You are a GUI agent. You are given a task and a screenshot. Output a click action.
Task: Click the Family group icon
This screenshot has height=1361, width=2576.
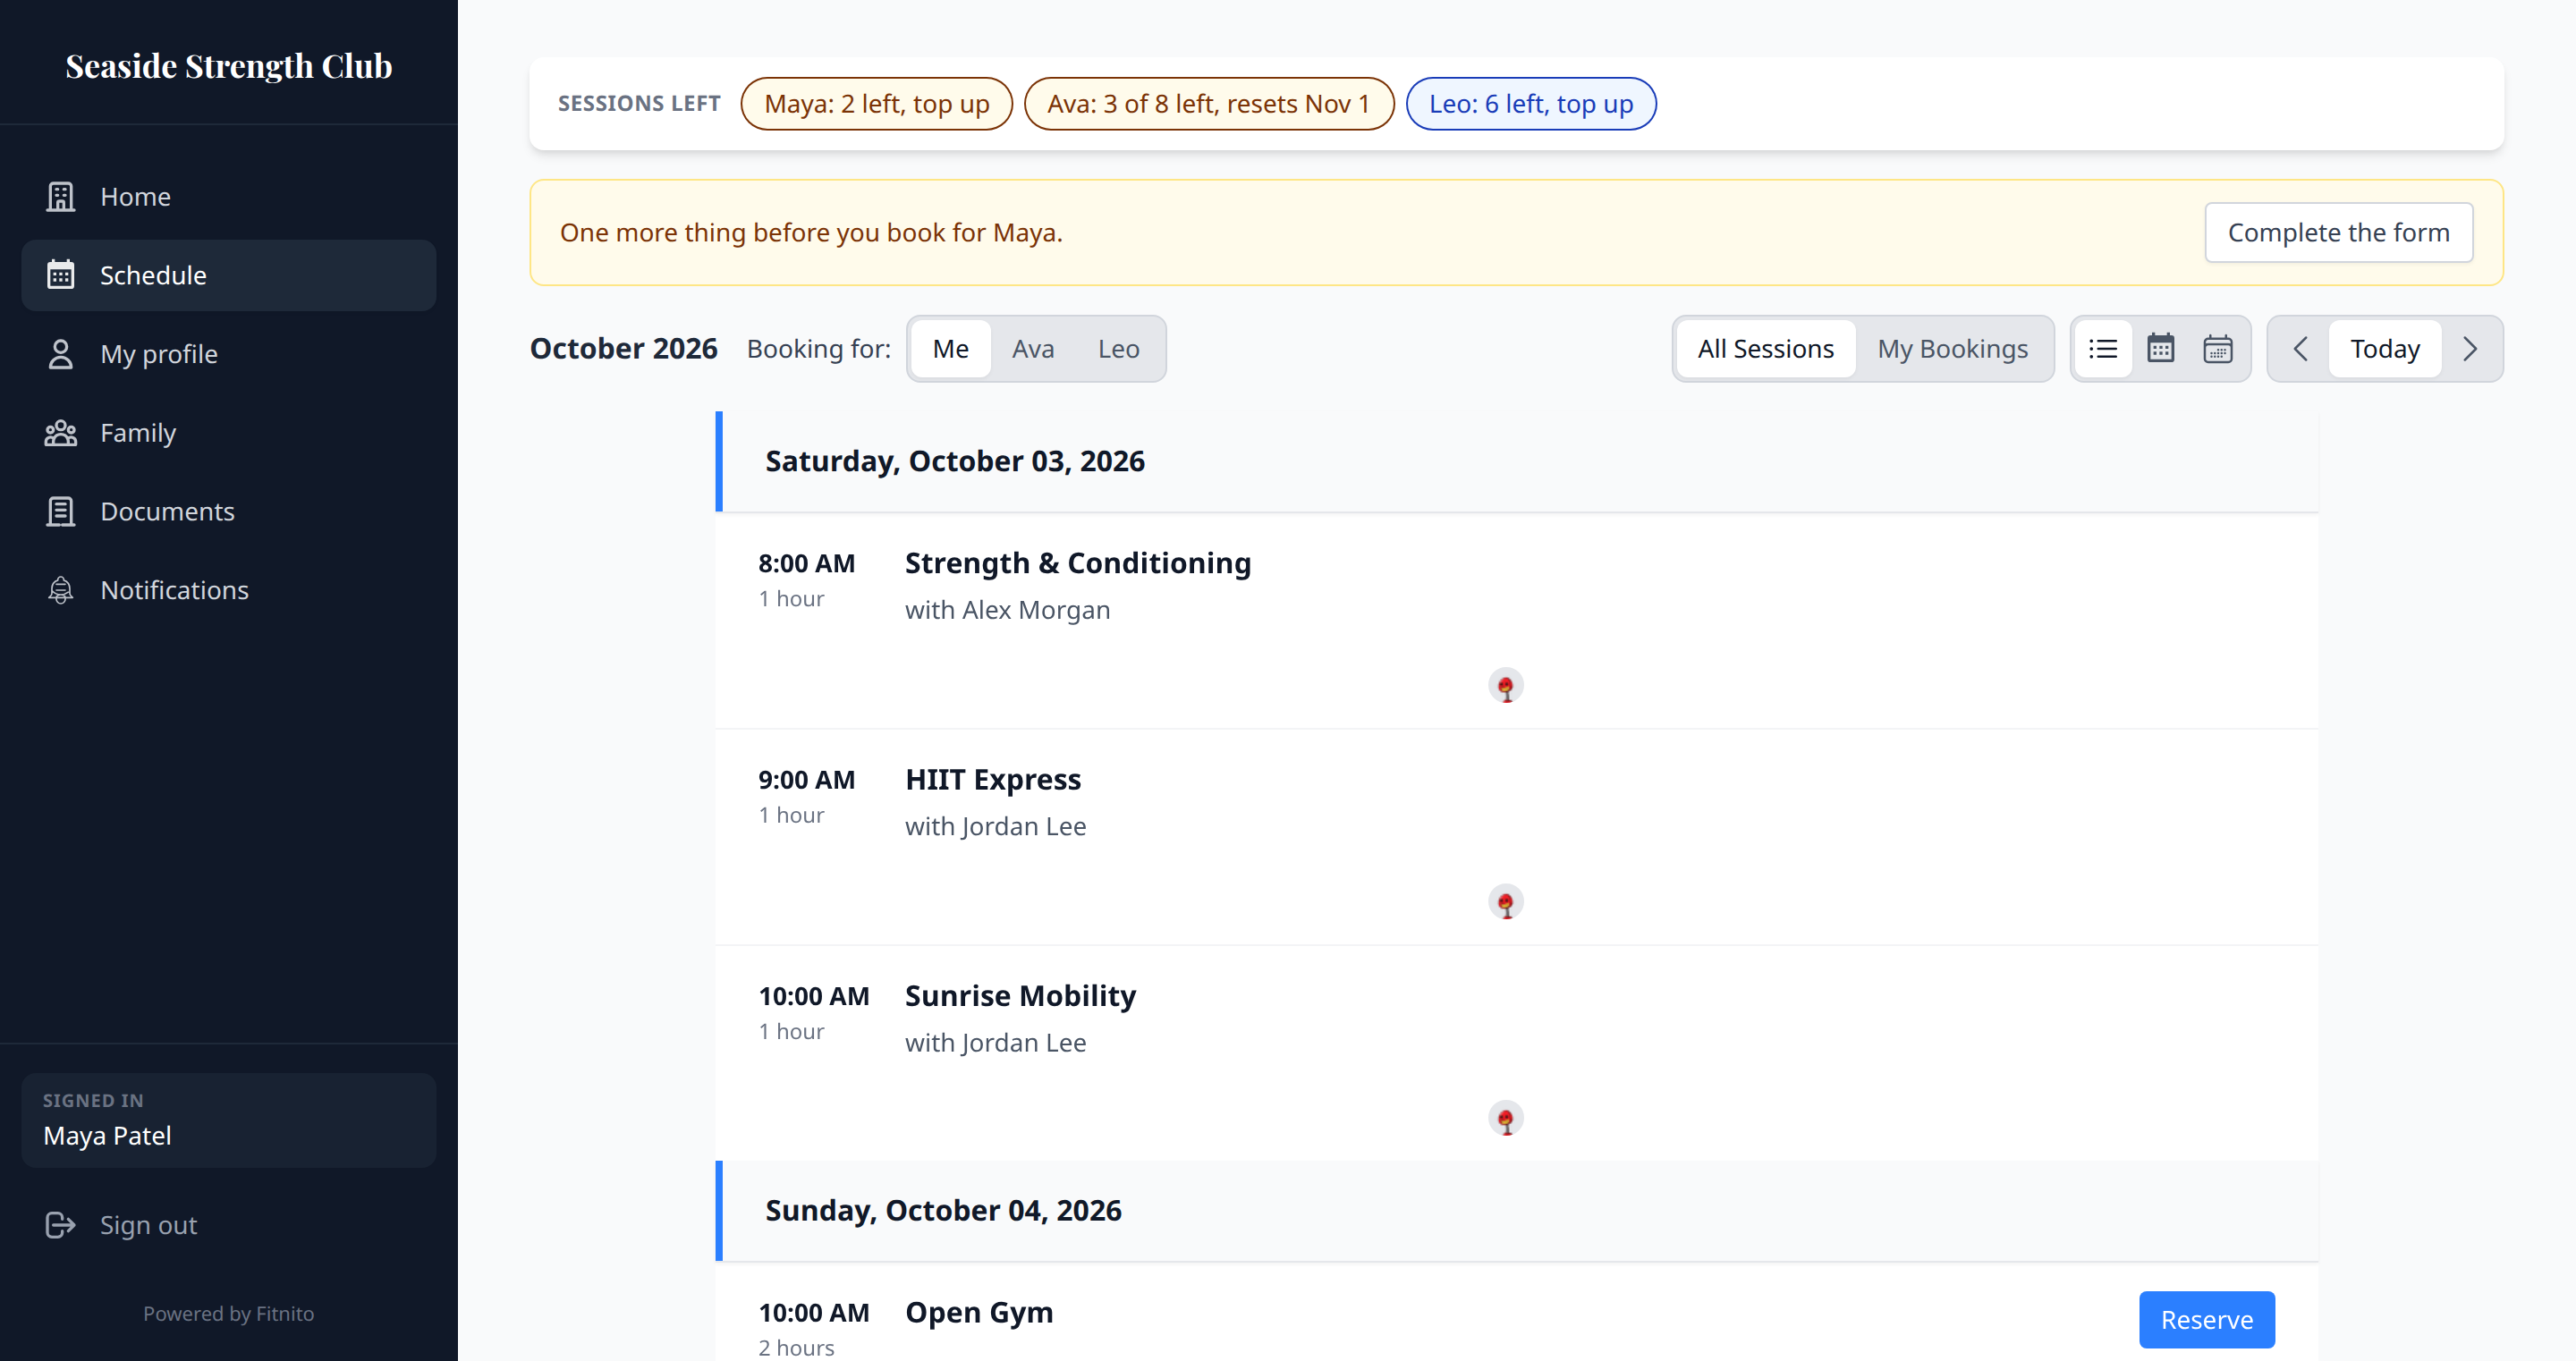click(x=61, y=432)
